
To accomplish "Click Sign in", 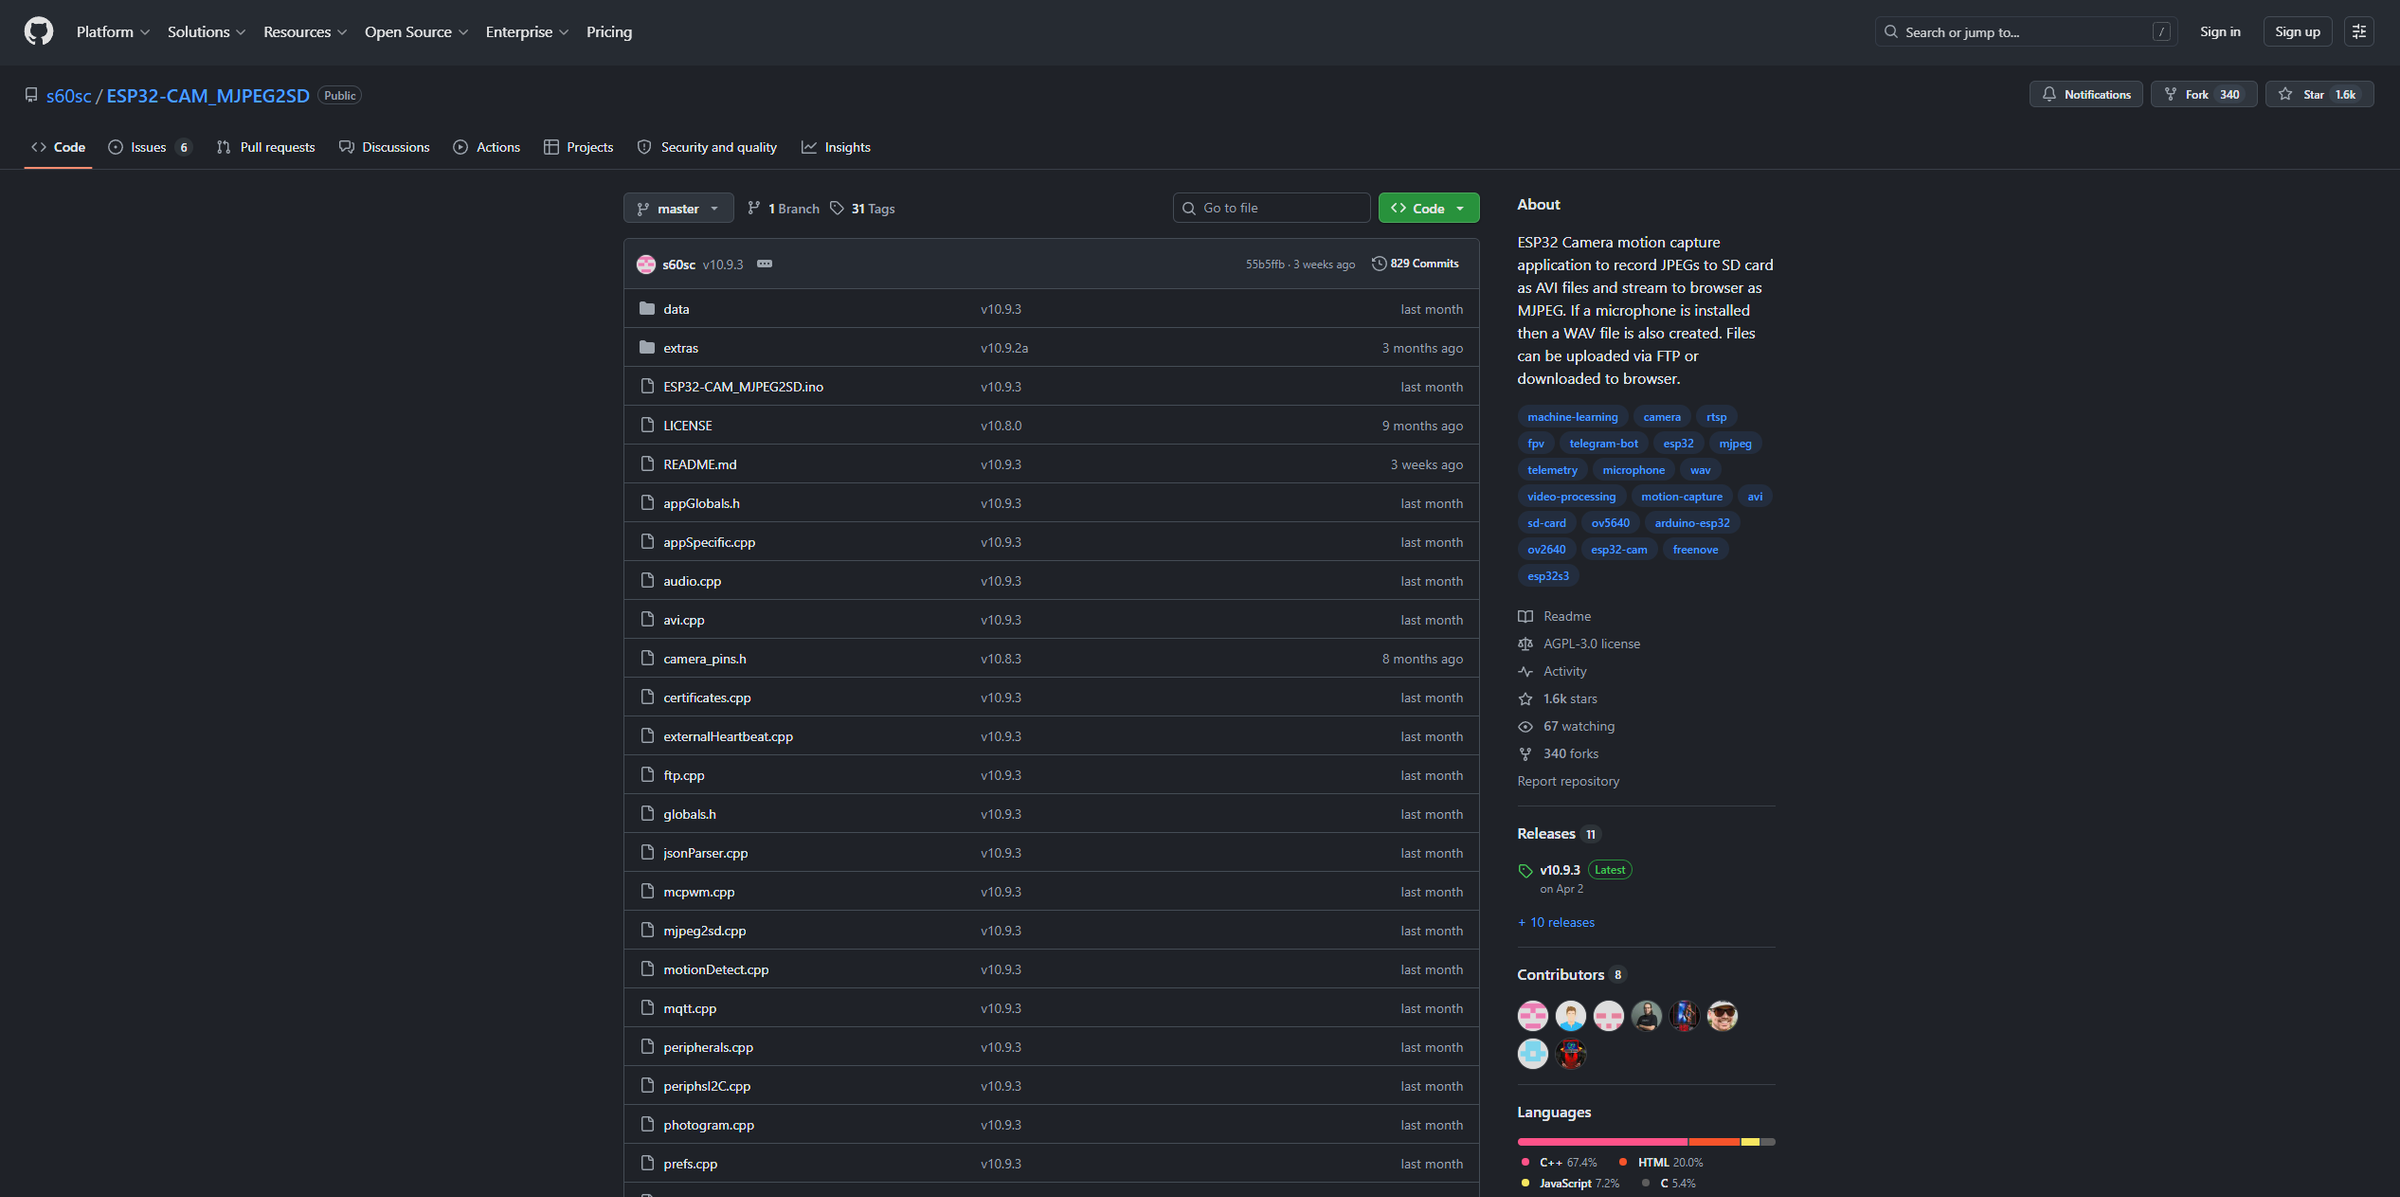I will point(2220,32).
